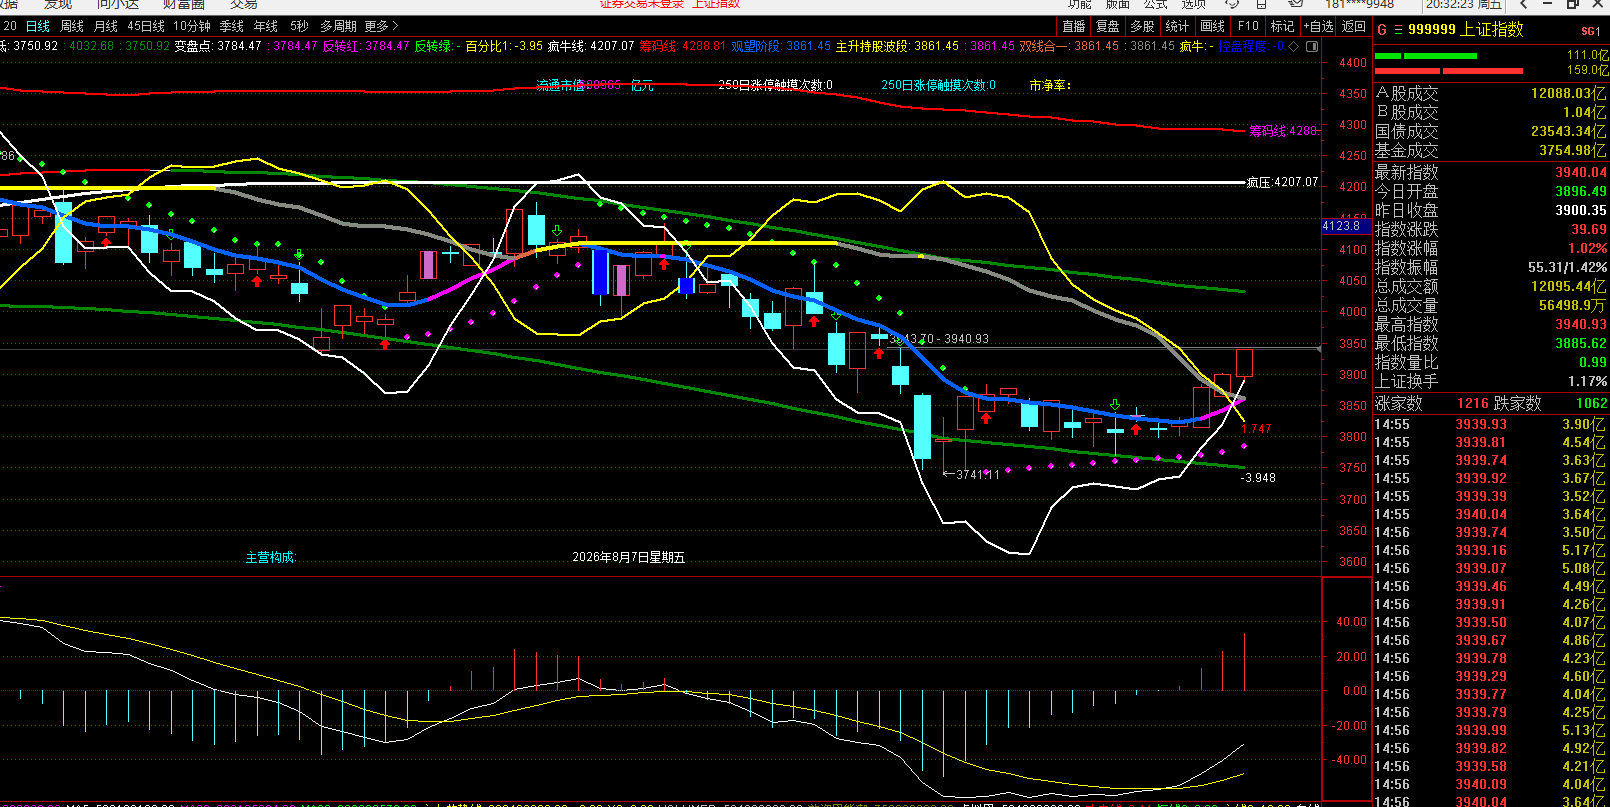Add to watchlist with +自选
The height and width of the screenshot is (807, 1610).
pos(1319,26)
